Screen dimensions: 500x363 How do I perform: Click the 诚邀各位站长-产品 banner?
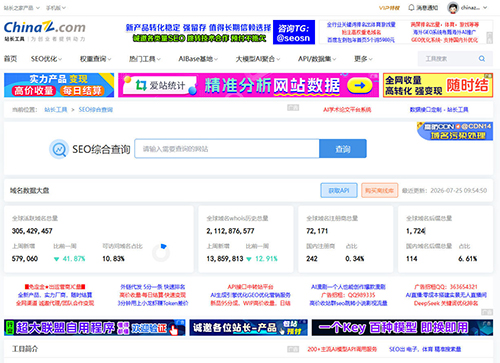pos(248,327)
